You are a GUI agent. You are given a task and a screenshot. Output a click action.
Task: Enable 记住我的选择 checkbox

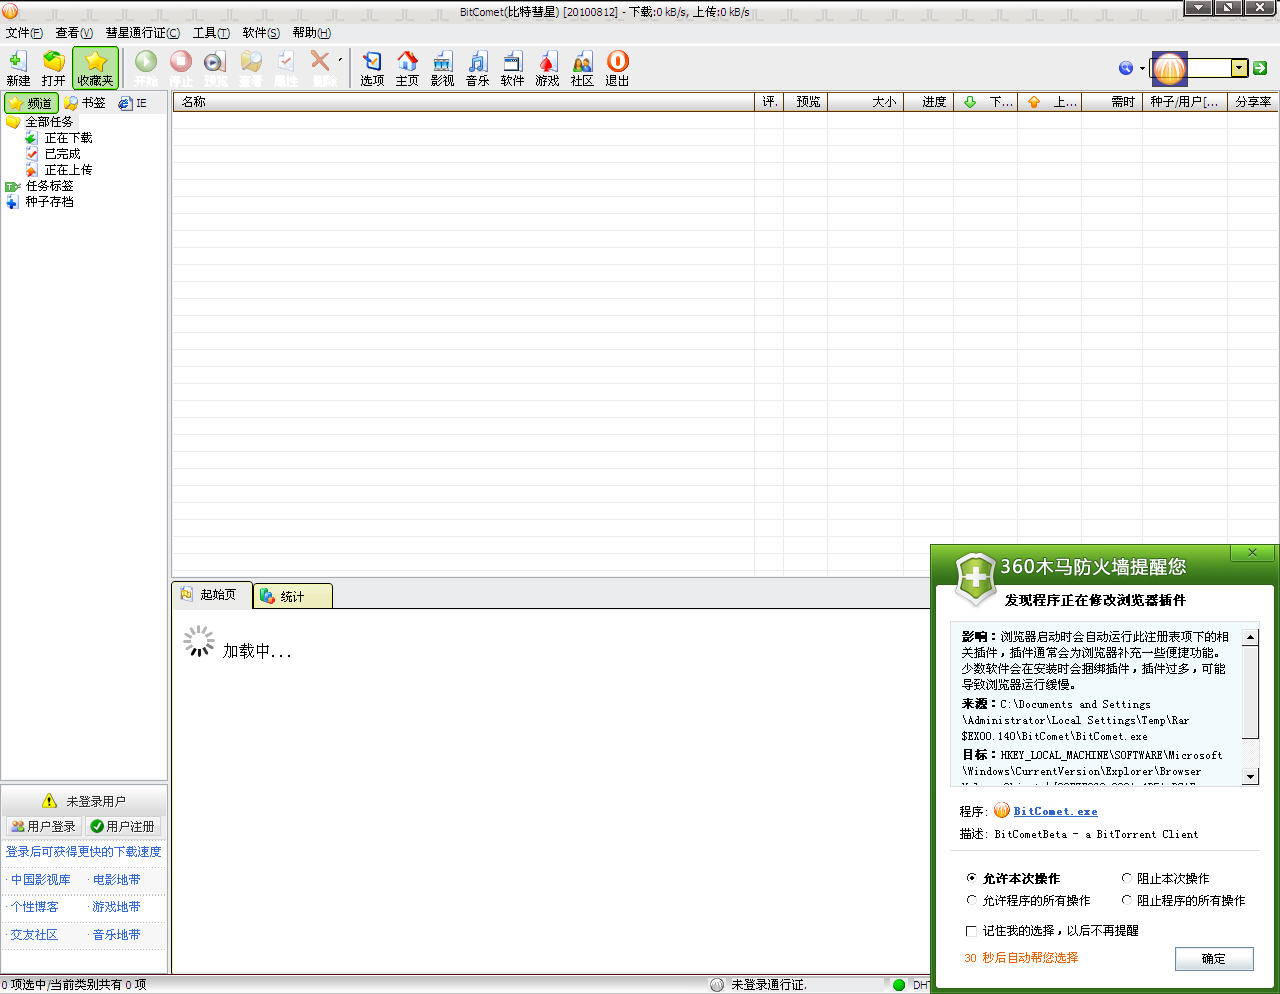[971, 930]
